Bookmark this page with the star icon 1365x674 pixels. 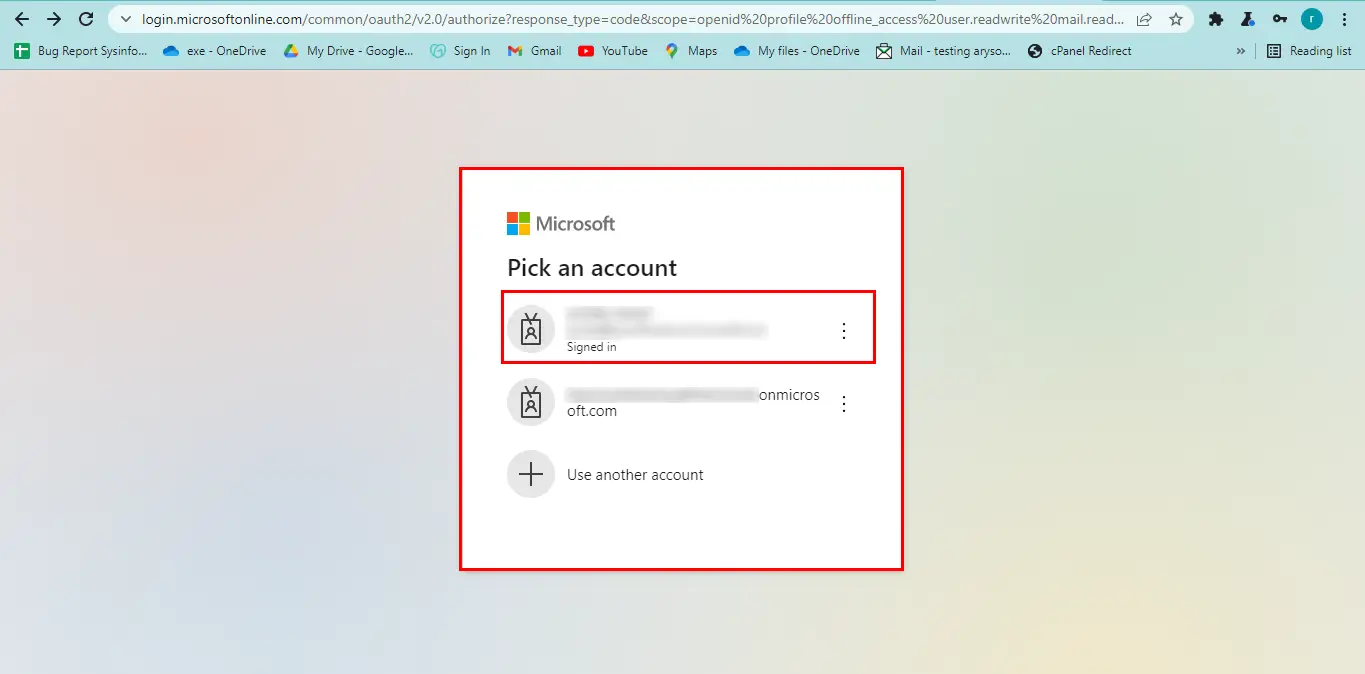[1176, 19]
